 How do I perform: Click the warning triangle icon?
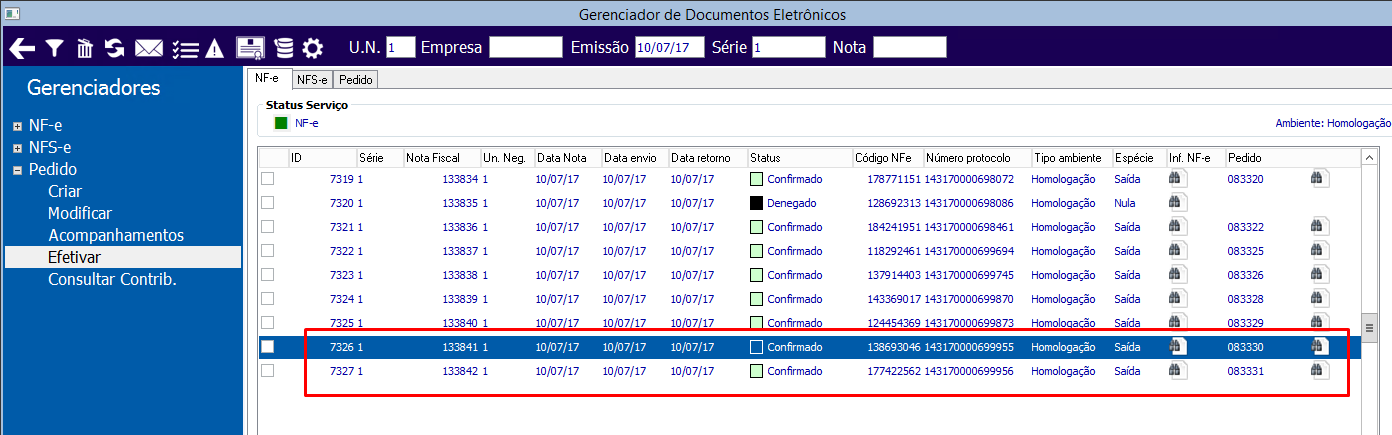pyautogui.click(x=214, y=48)
